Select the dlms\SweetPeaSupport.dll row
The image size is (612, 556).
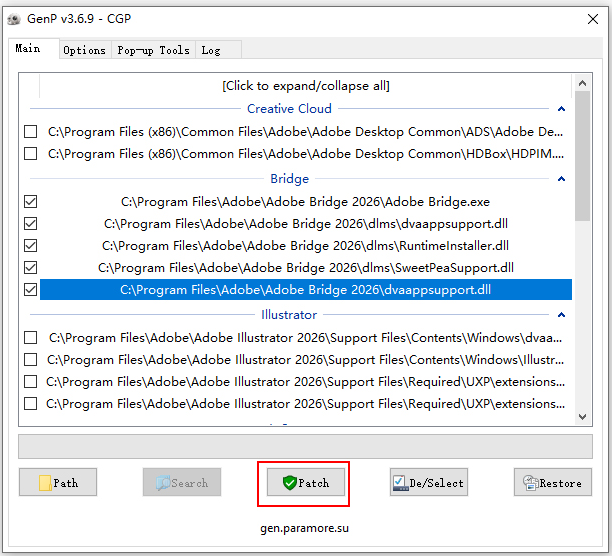(306, 268)
